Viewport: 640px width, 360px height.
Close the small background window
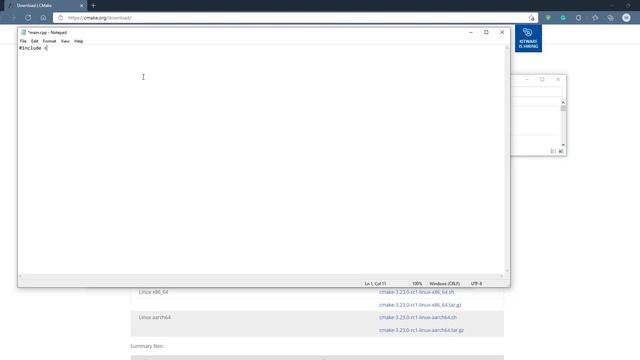558,79
